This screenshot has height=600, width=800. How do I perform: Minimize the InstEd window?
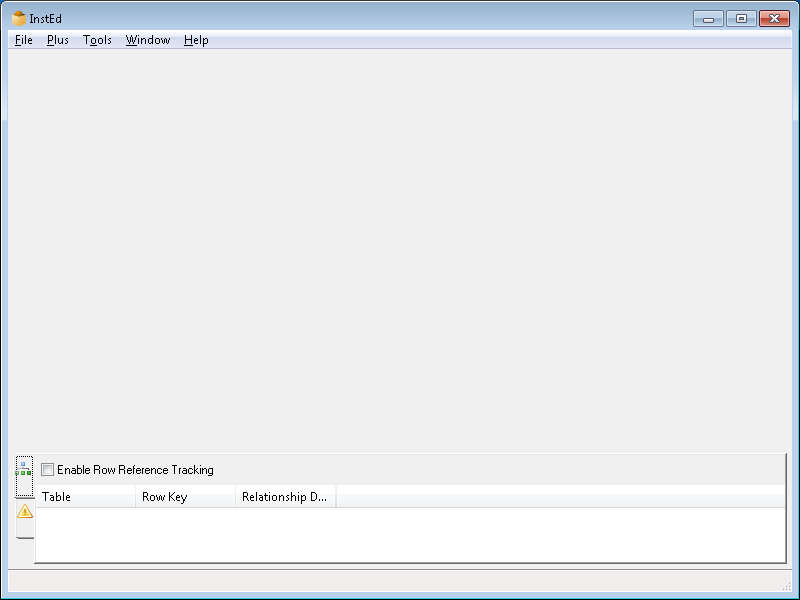[709, 17]
